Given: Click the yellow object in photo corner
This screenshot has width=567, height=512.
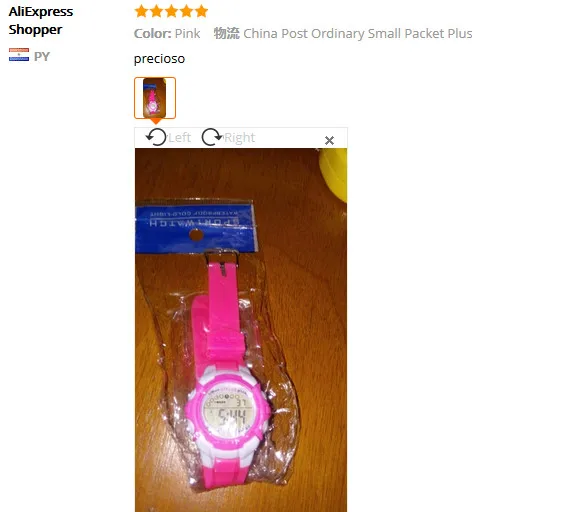Looking at the screenshot, I should 333,174.
